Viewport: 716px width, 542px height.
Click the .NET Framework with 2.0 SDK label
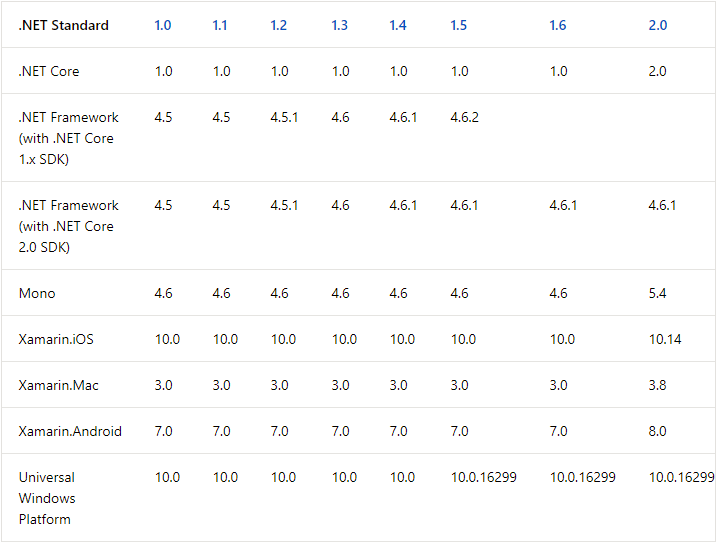pyautogui.click(x=68, y=226)
